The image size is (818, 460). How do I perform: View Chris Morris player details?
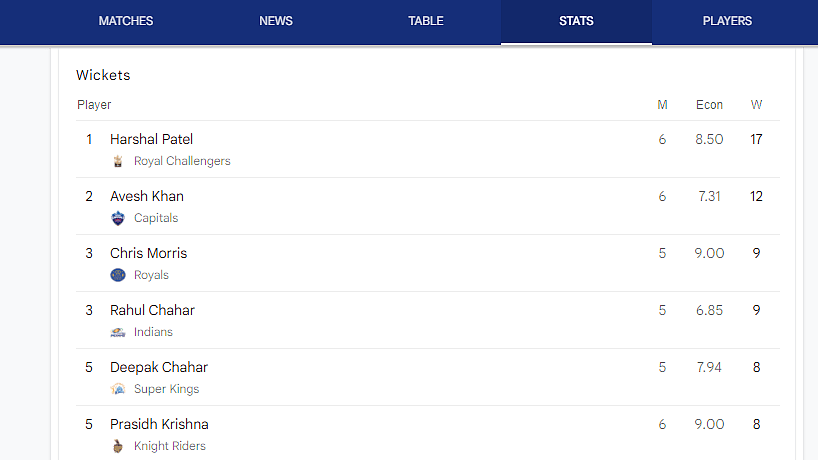click(x=428, y=263)
